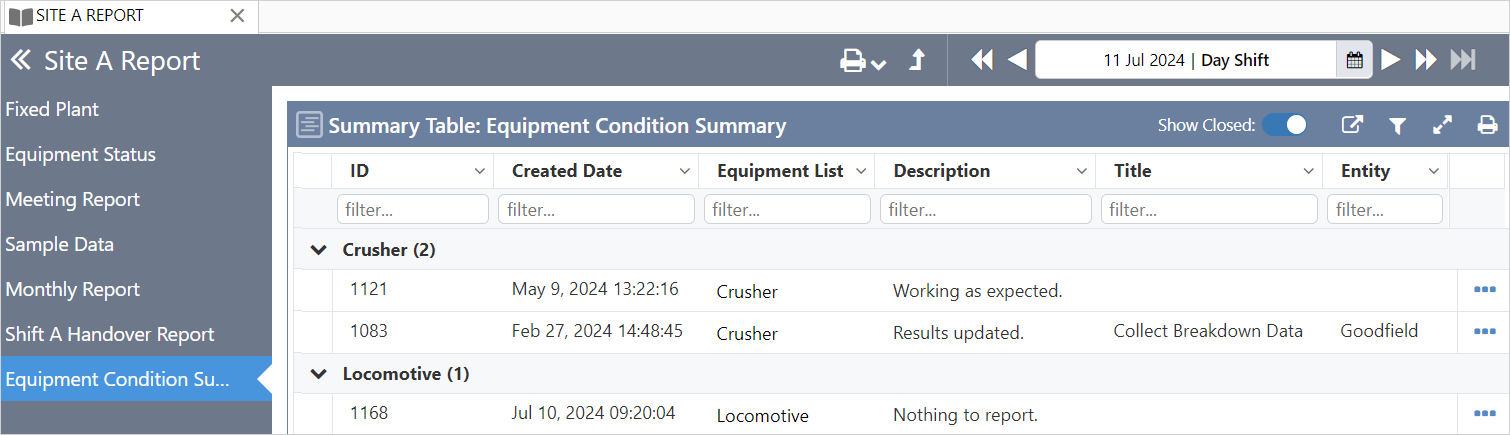Click the Description filter input field

(985, 210)
